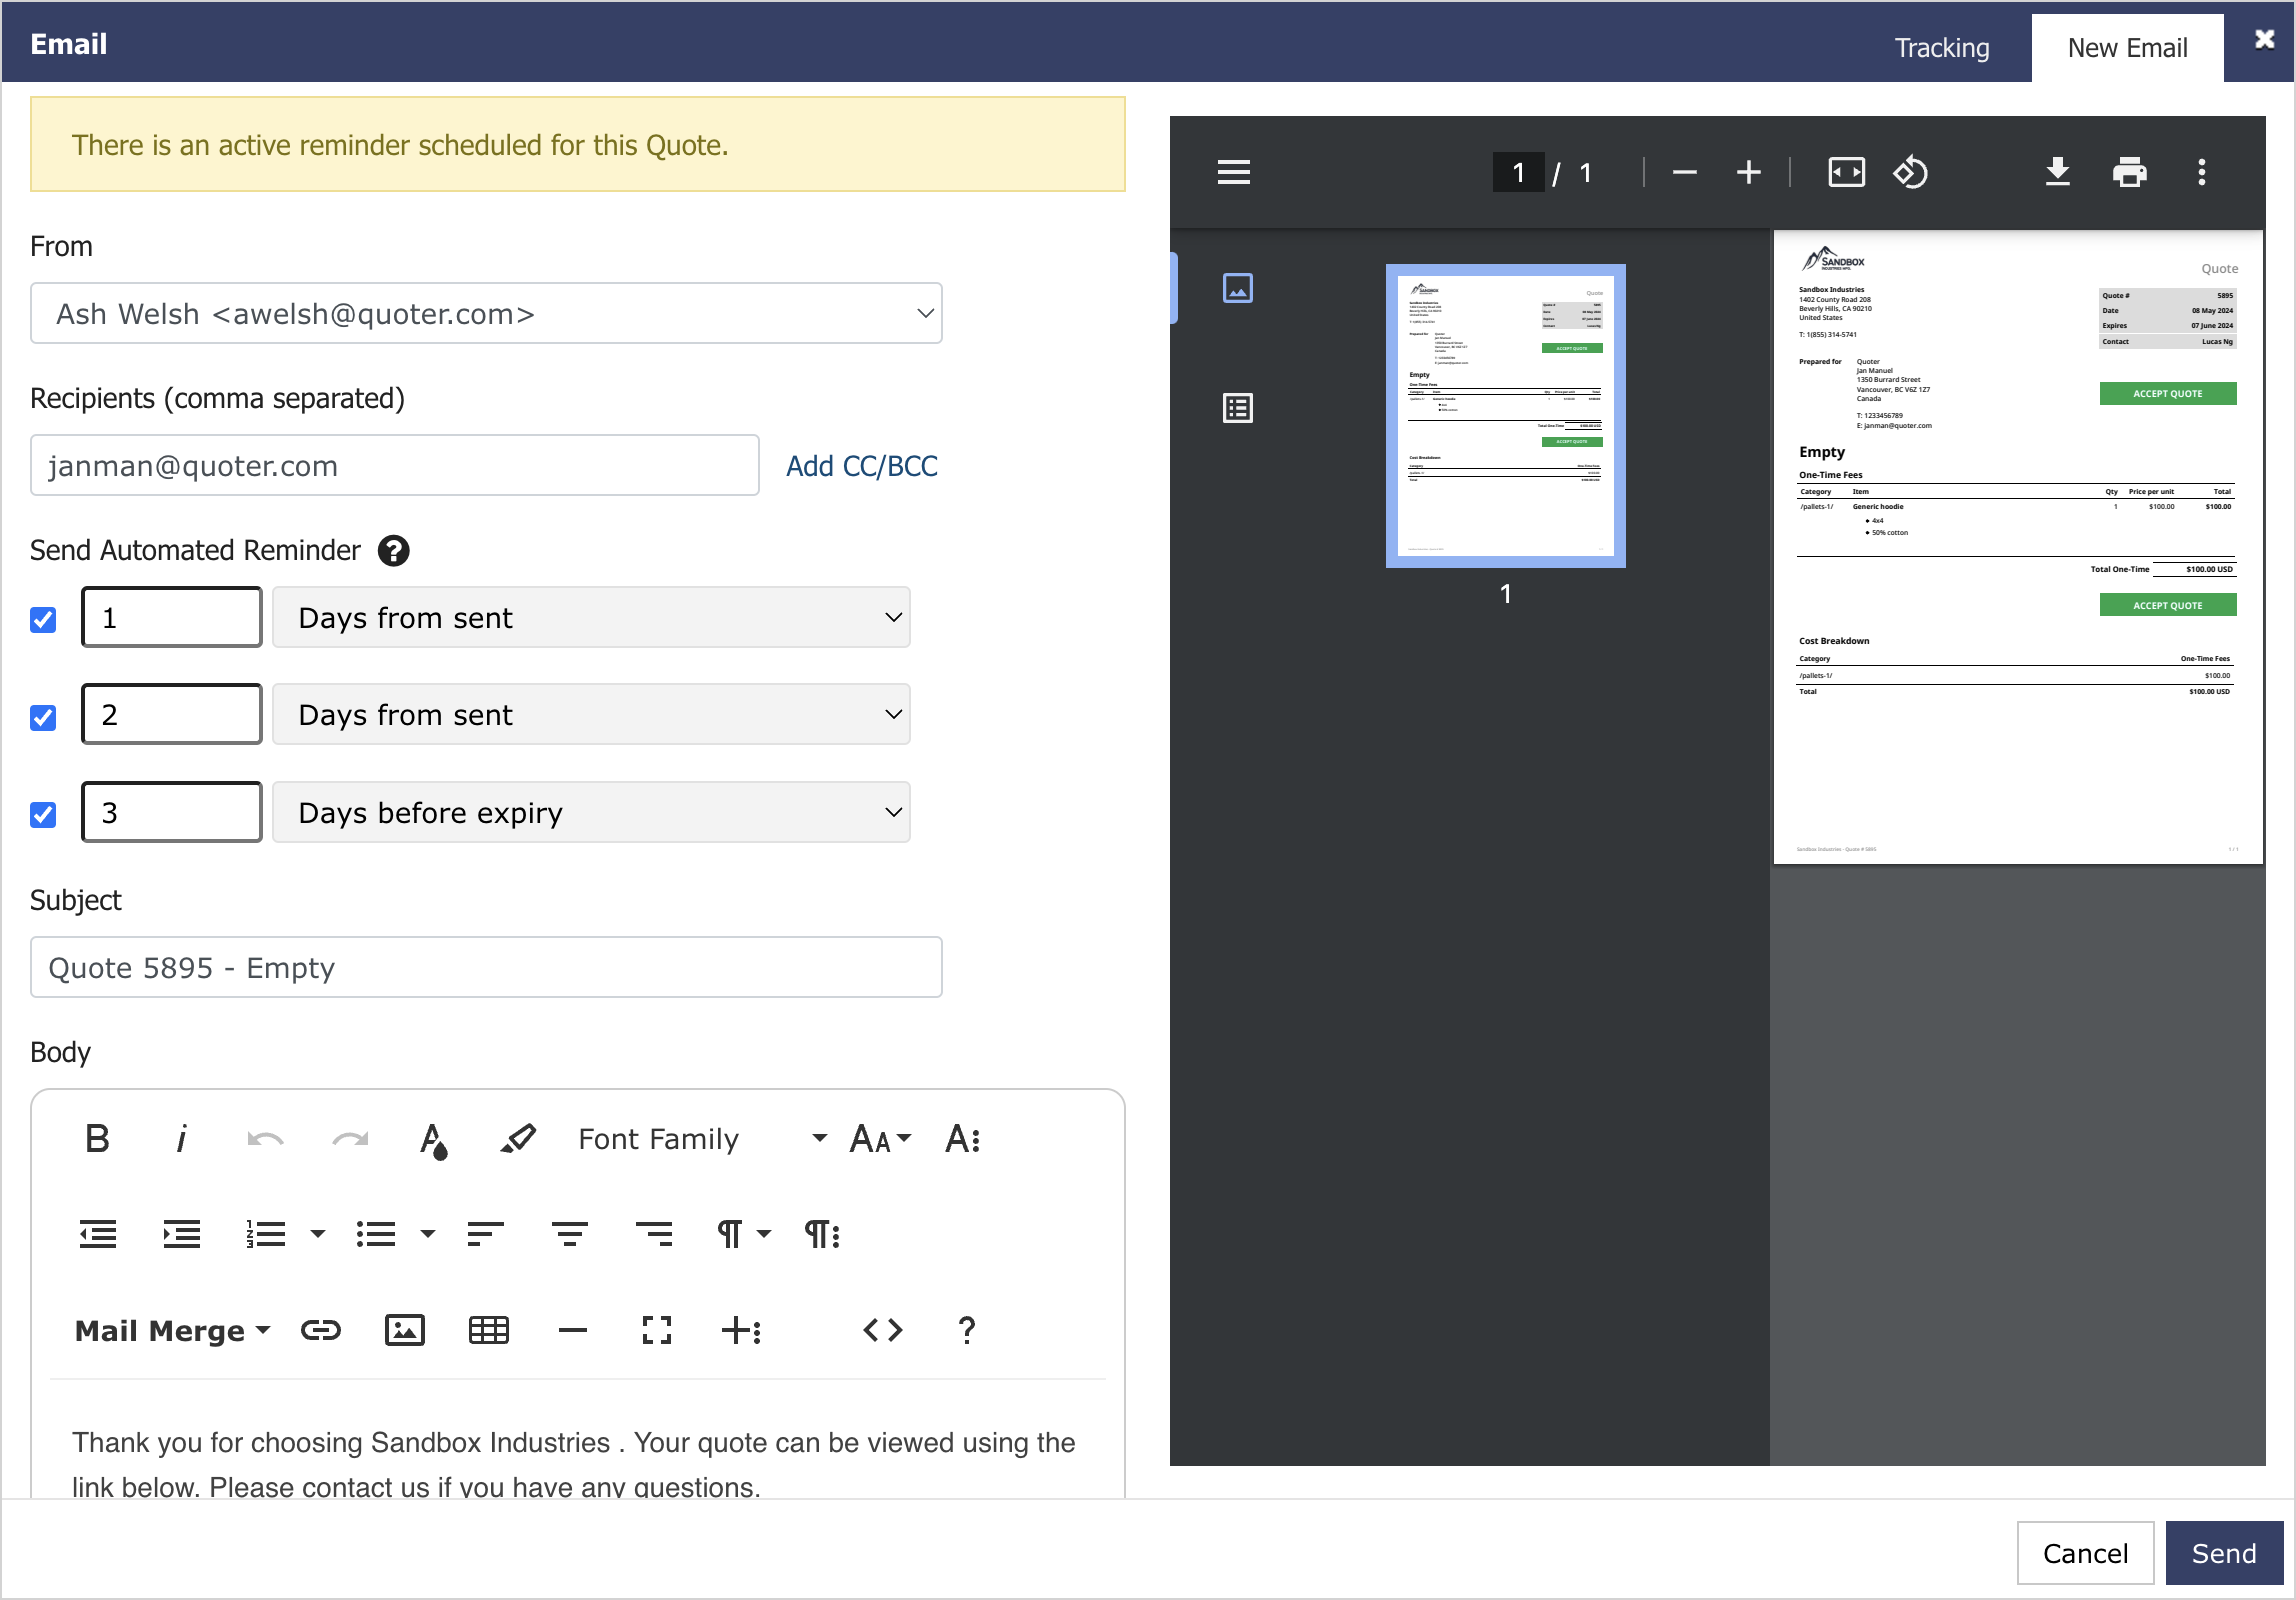Zoom out the PDF preview
The width and height of the screenshot is (2296, 1600).
1685,172
